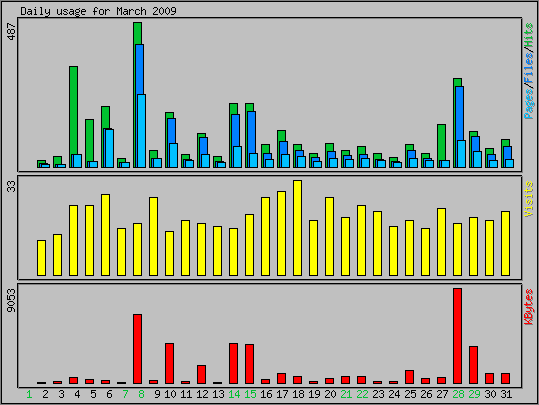The width and height of the screenshot is (539, 405).
Task: Click the red KBytes bar for day 10
Action: click(x=169, y=363)
